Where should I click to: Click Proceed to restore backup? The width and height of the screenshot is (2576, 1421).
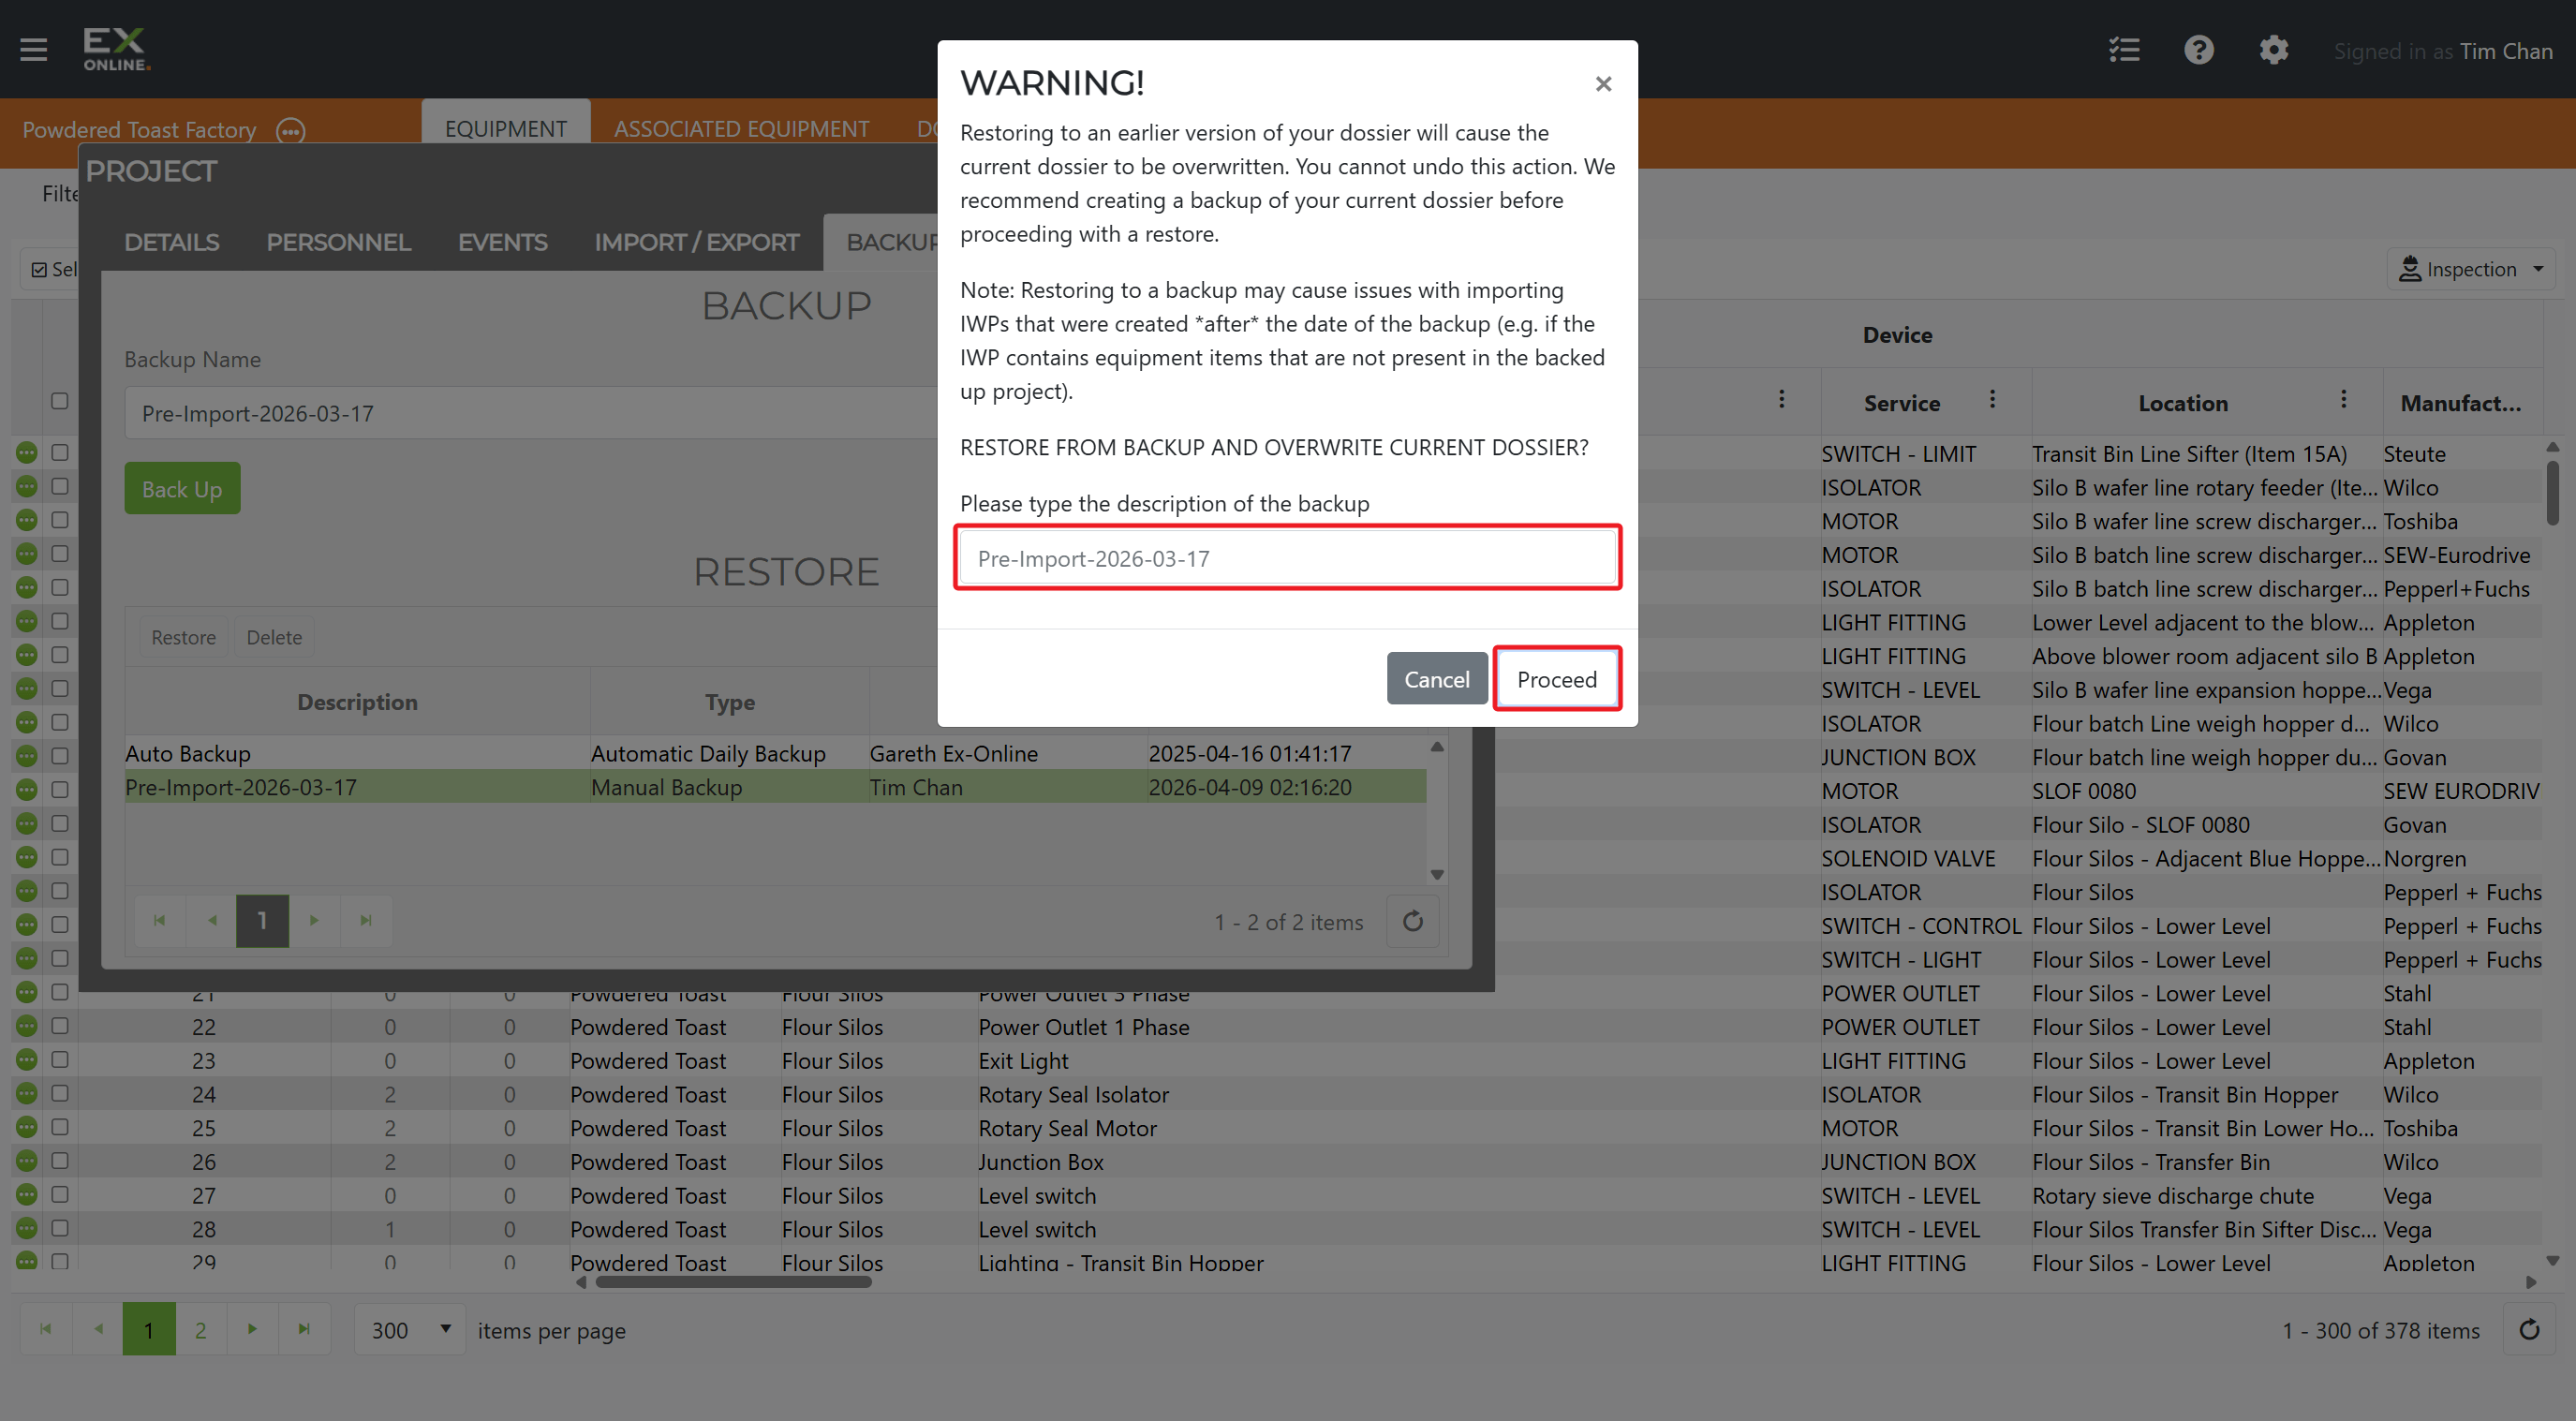pyautogui.click(x=1557, y=679)
